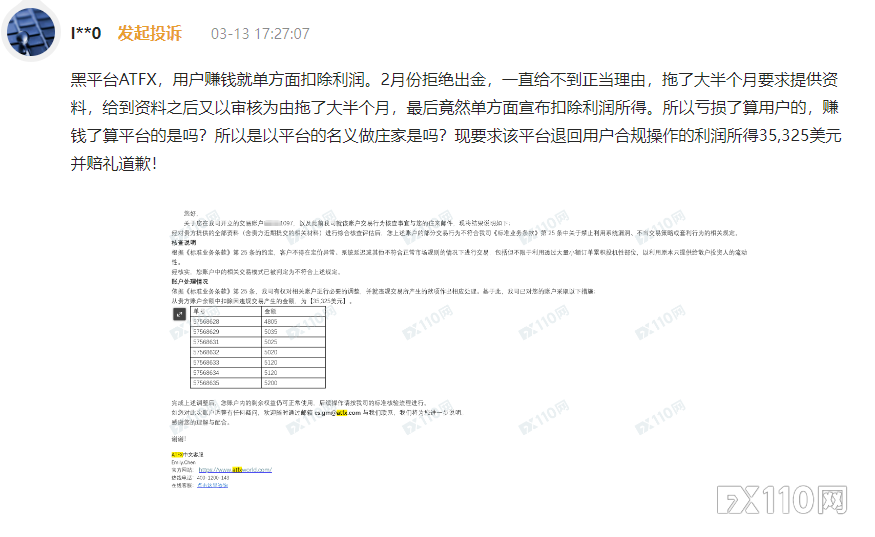Click the username I**0
Screen dimensions: 875x537
pyautogui.click(x=86, y=33)
